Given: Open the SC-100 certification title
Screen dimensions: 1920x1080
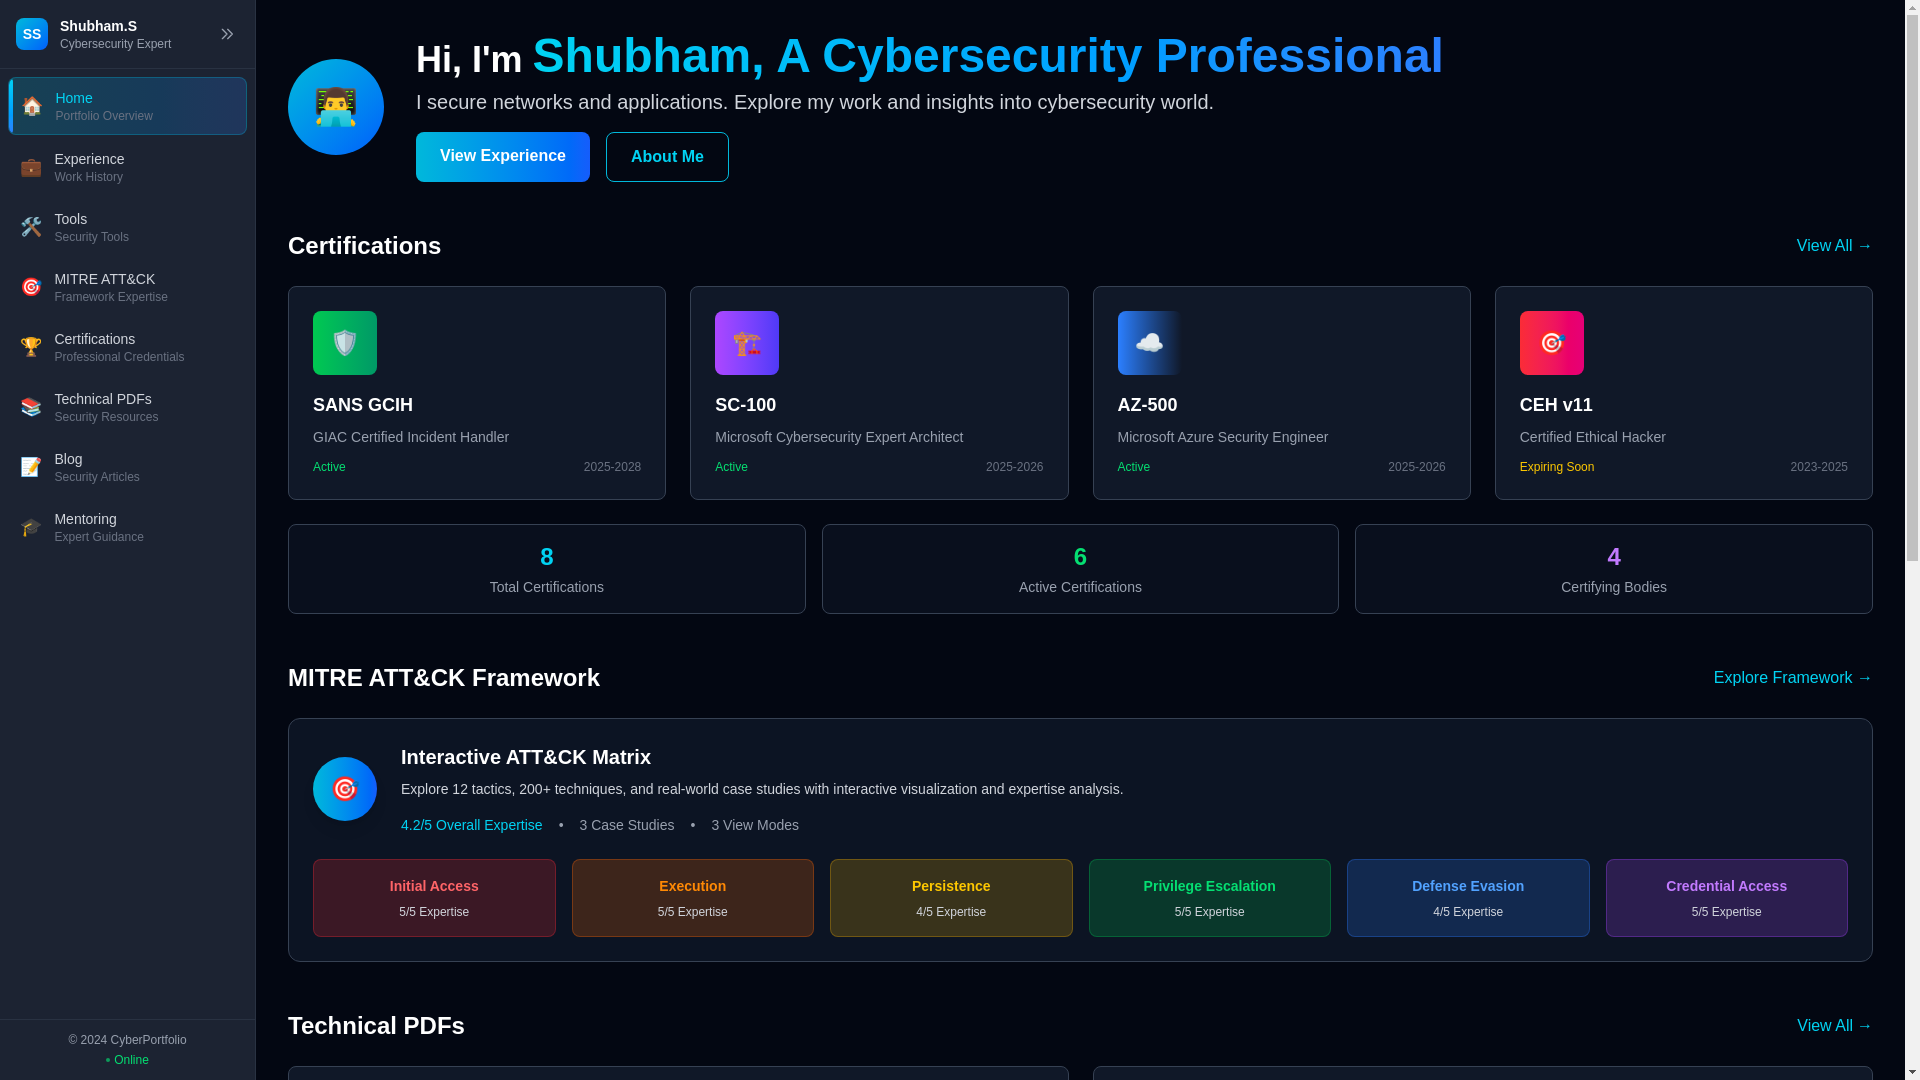Looking at the screenshot, I should tap(745, 405).
